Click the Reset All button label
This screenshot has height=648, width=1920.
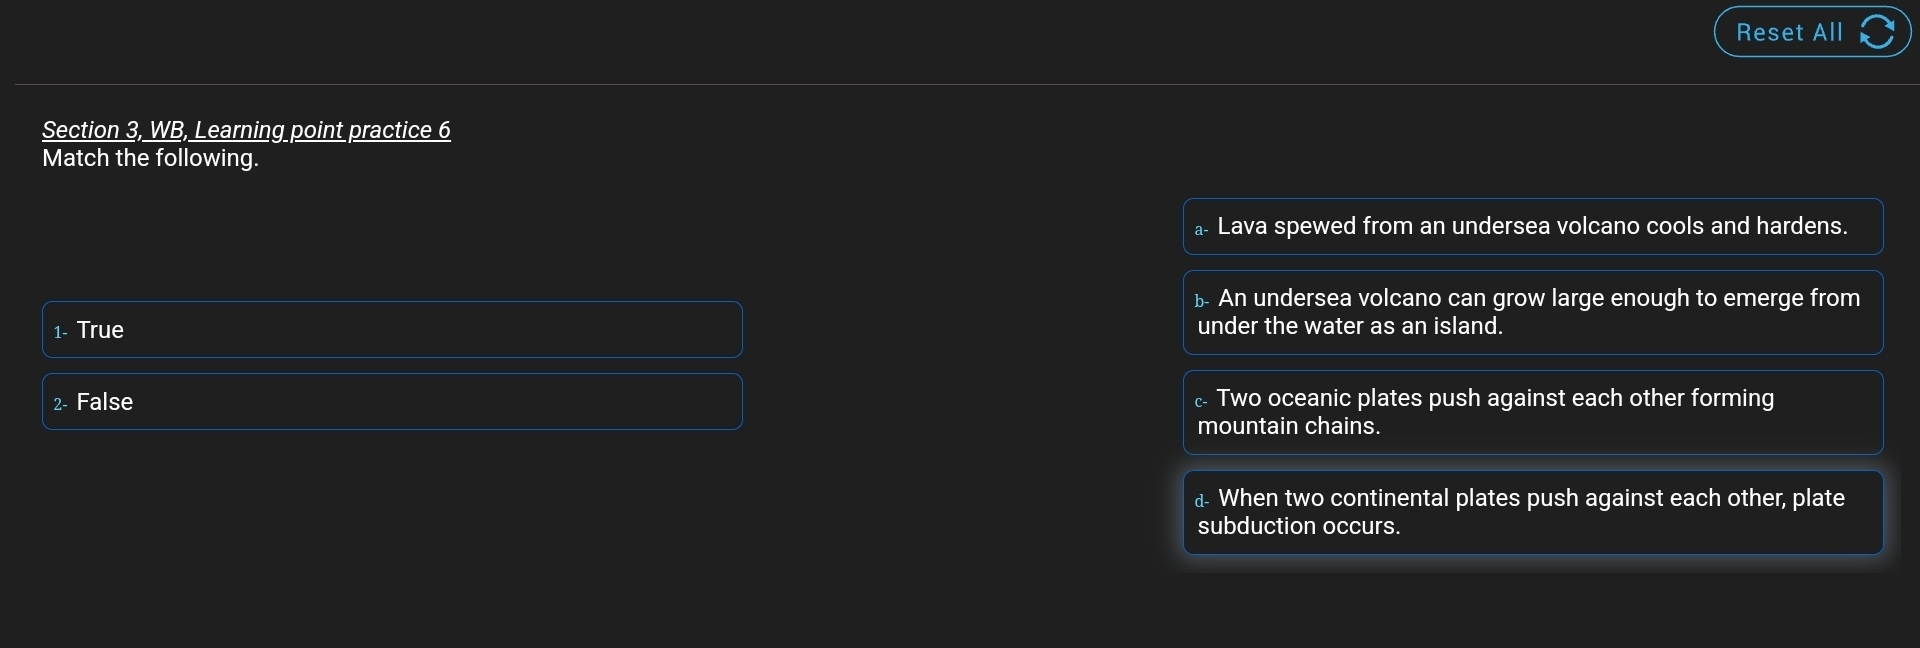click(1789, 32)
